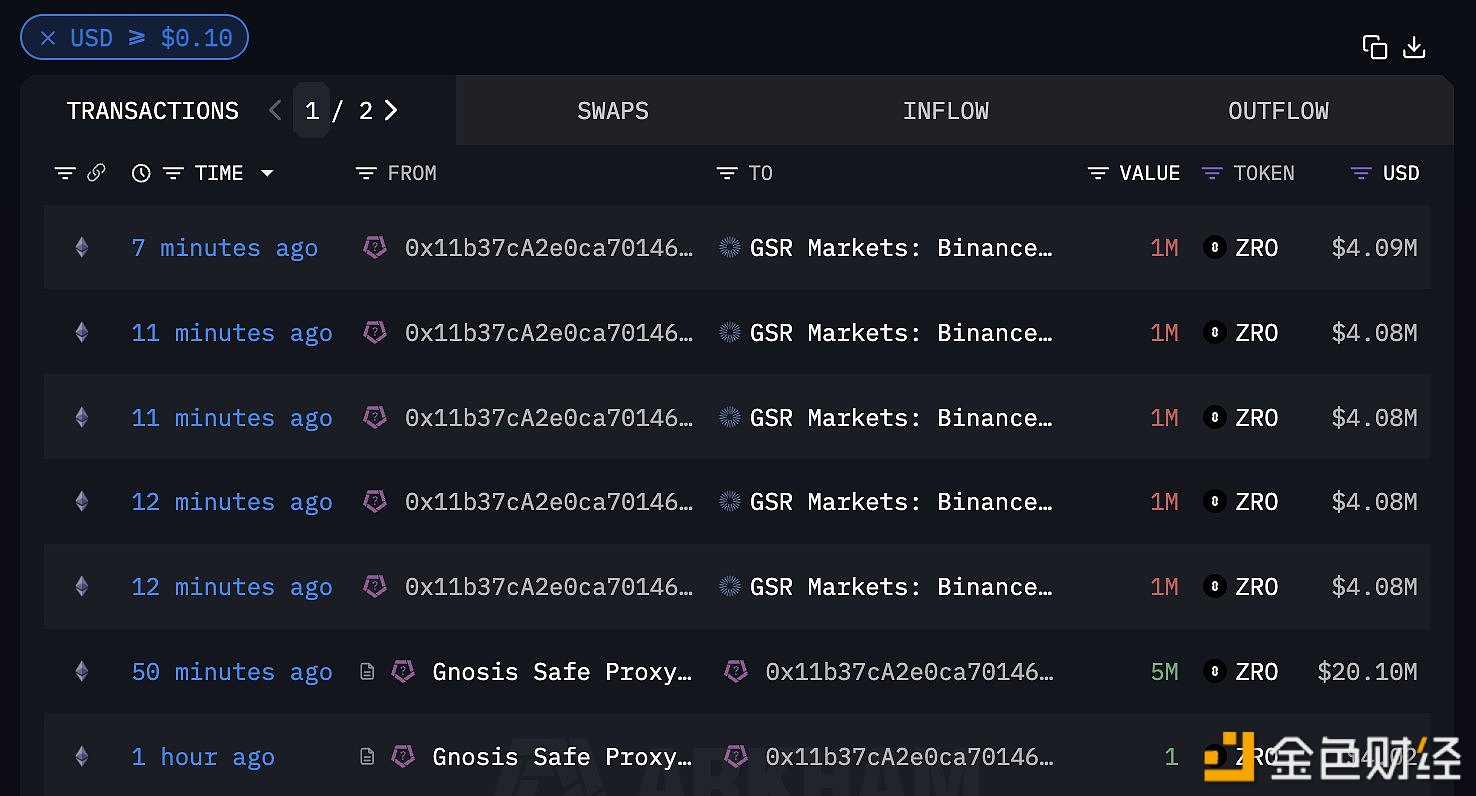Go to next page of transactions
1476x796 pixels.
[x=391, y=111]
